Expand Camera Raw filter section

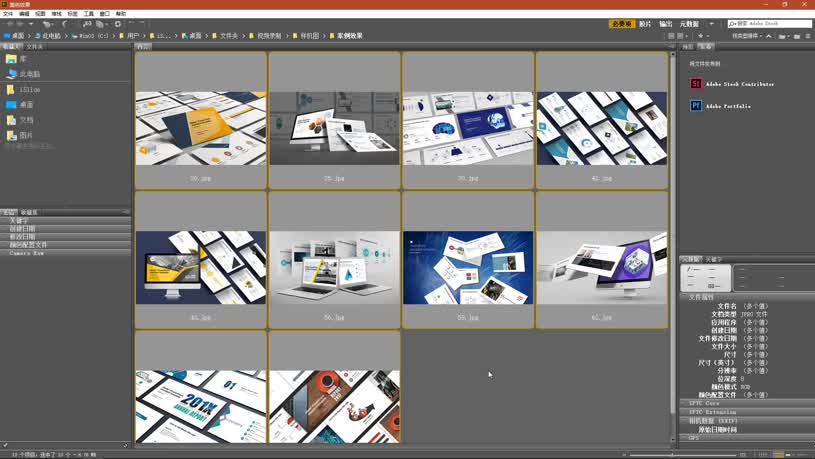(65, 253)
